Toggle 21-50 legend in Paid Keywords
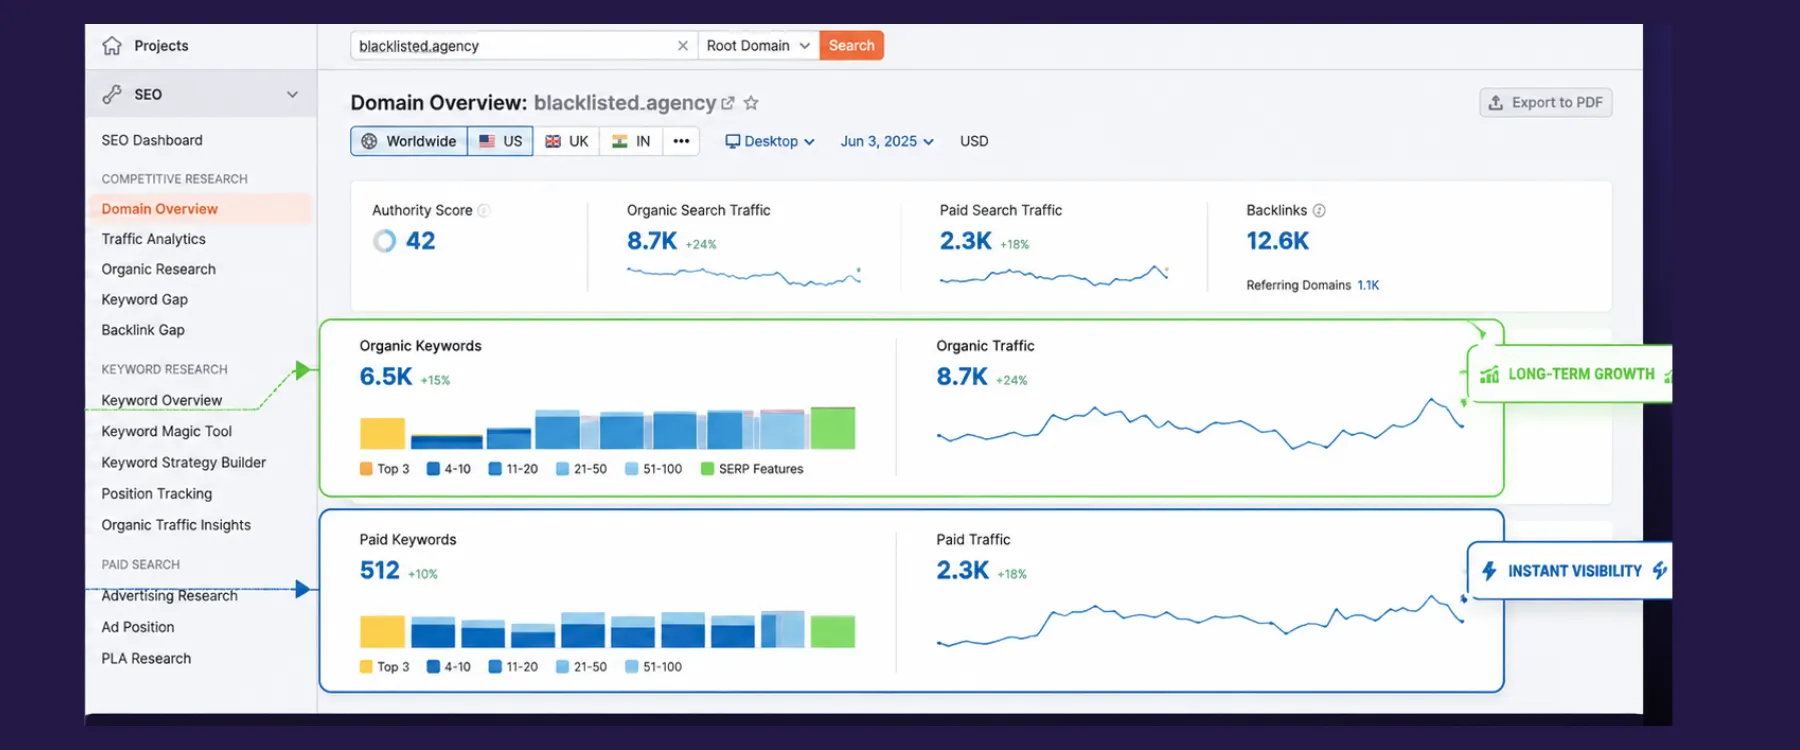The image size is (1800, 750). (581, 667)
